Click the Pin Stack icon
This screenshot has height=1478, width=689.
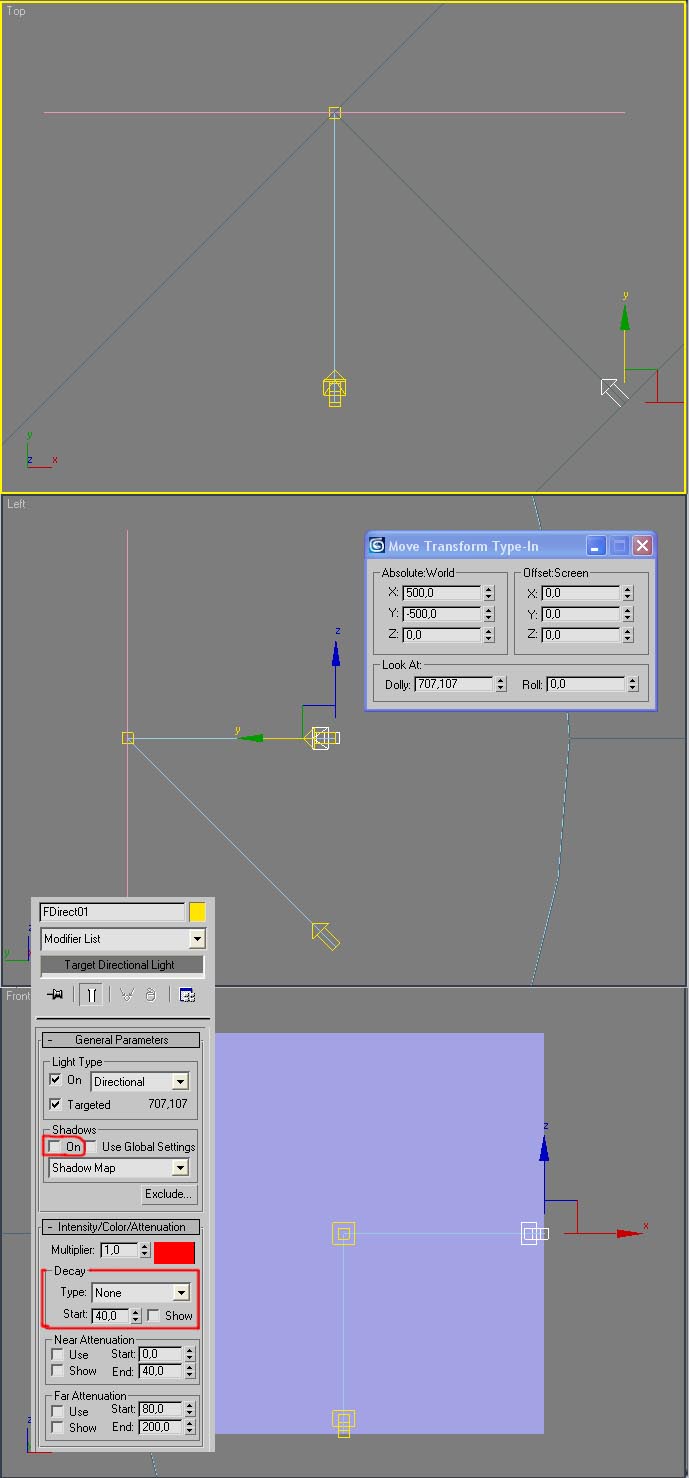[x=55, y=995]
